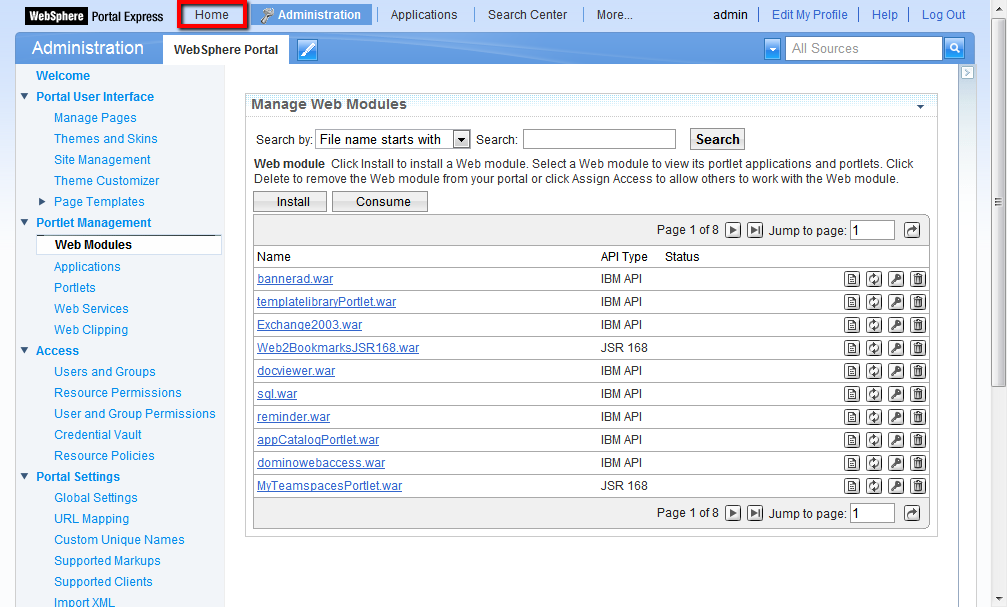The image size is (1007, 607).
Task: Click the side panel expand arrow at right edge
Action: [967, 73]
